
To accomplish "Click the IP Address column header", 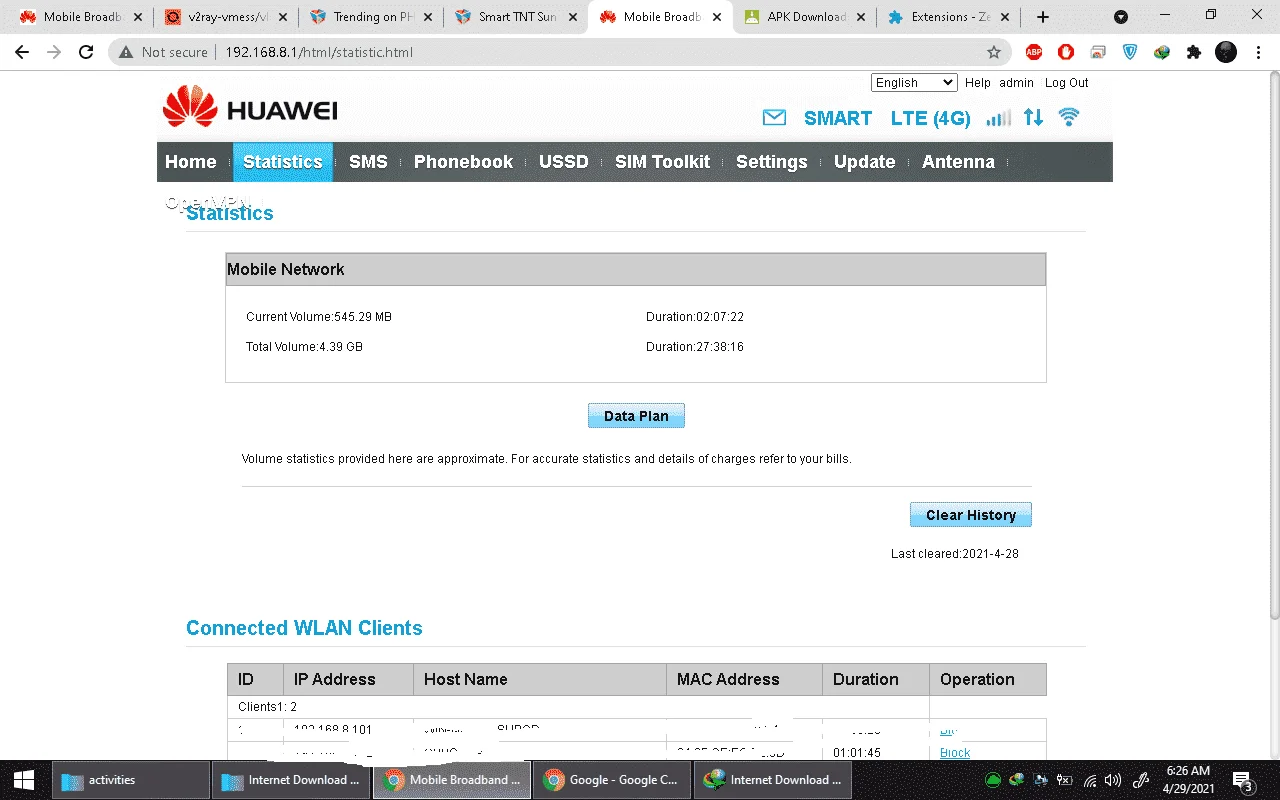I will click(x=348, y=679).
